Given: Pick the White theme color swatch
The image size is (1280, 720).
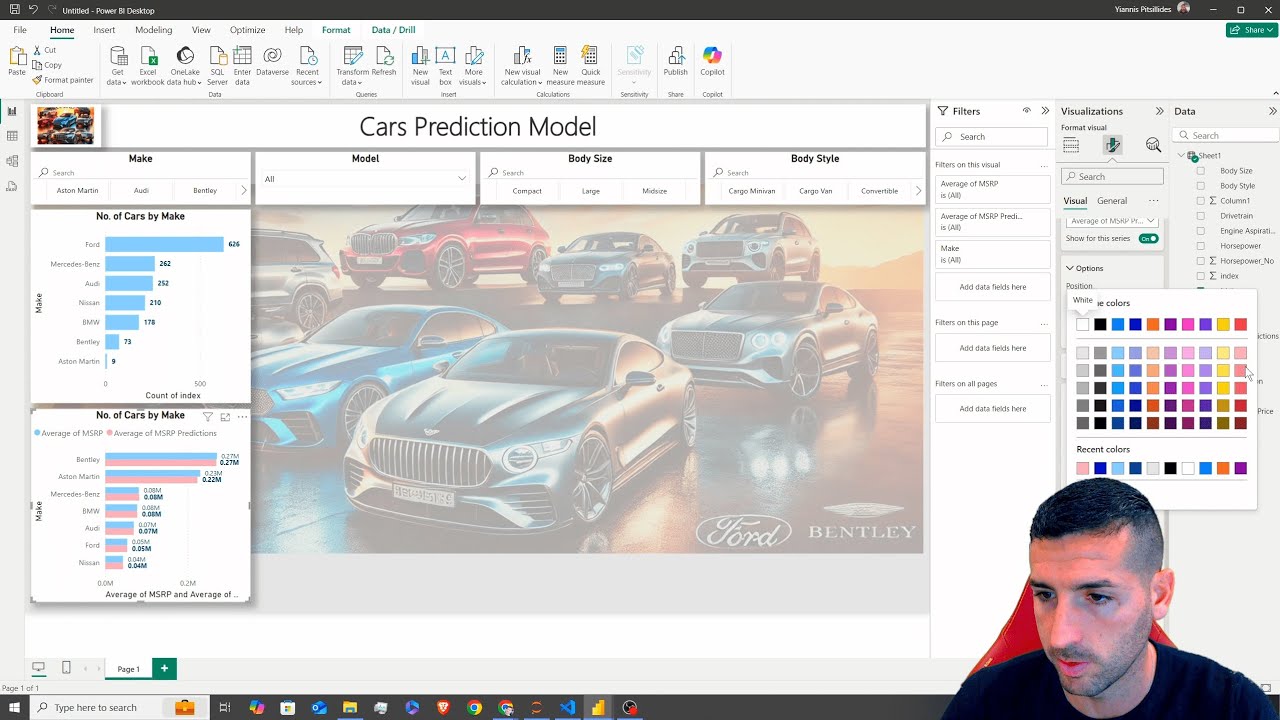Looking at the screenshot, I should coord(1082,324).
